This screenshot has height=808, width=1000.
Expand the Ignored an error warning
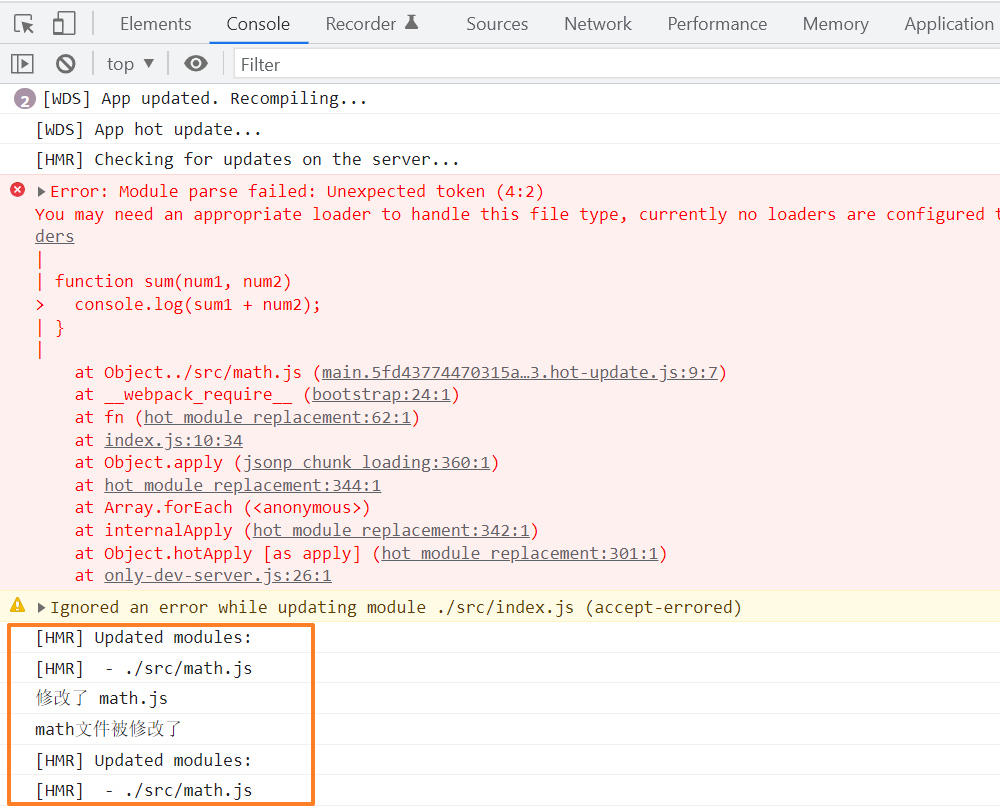click(41, 607)
